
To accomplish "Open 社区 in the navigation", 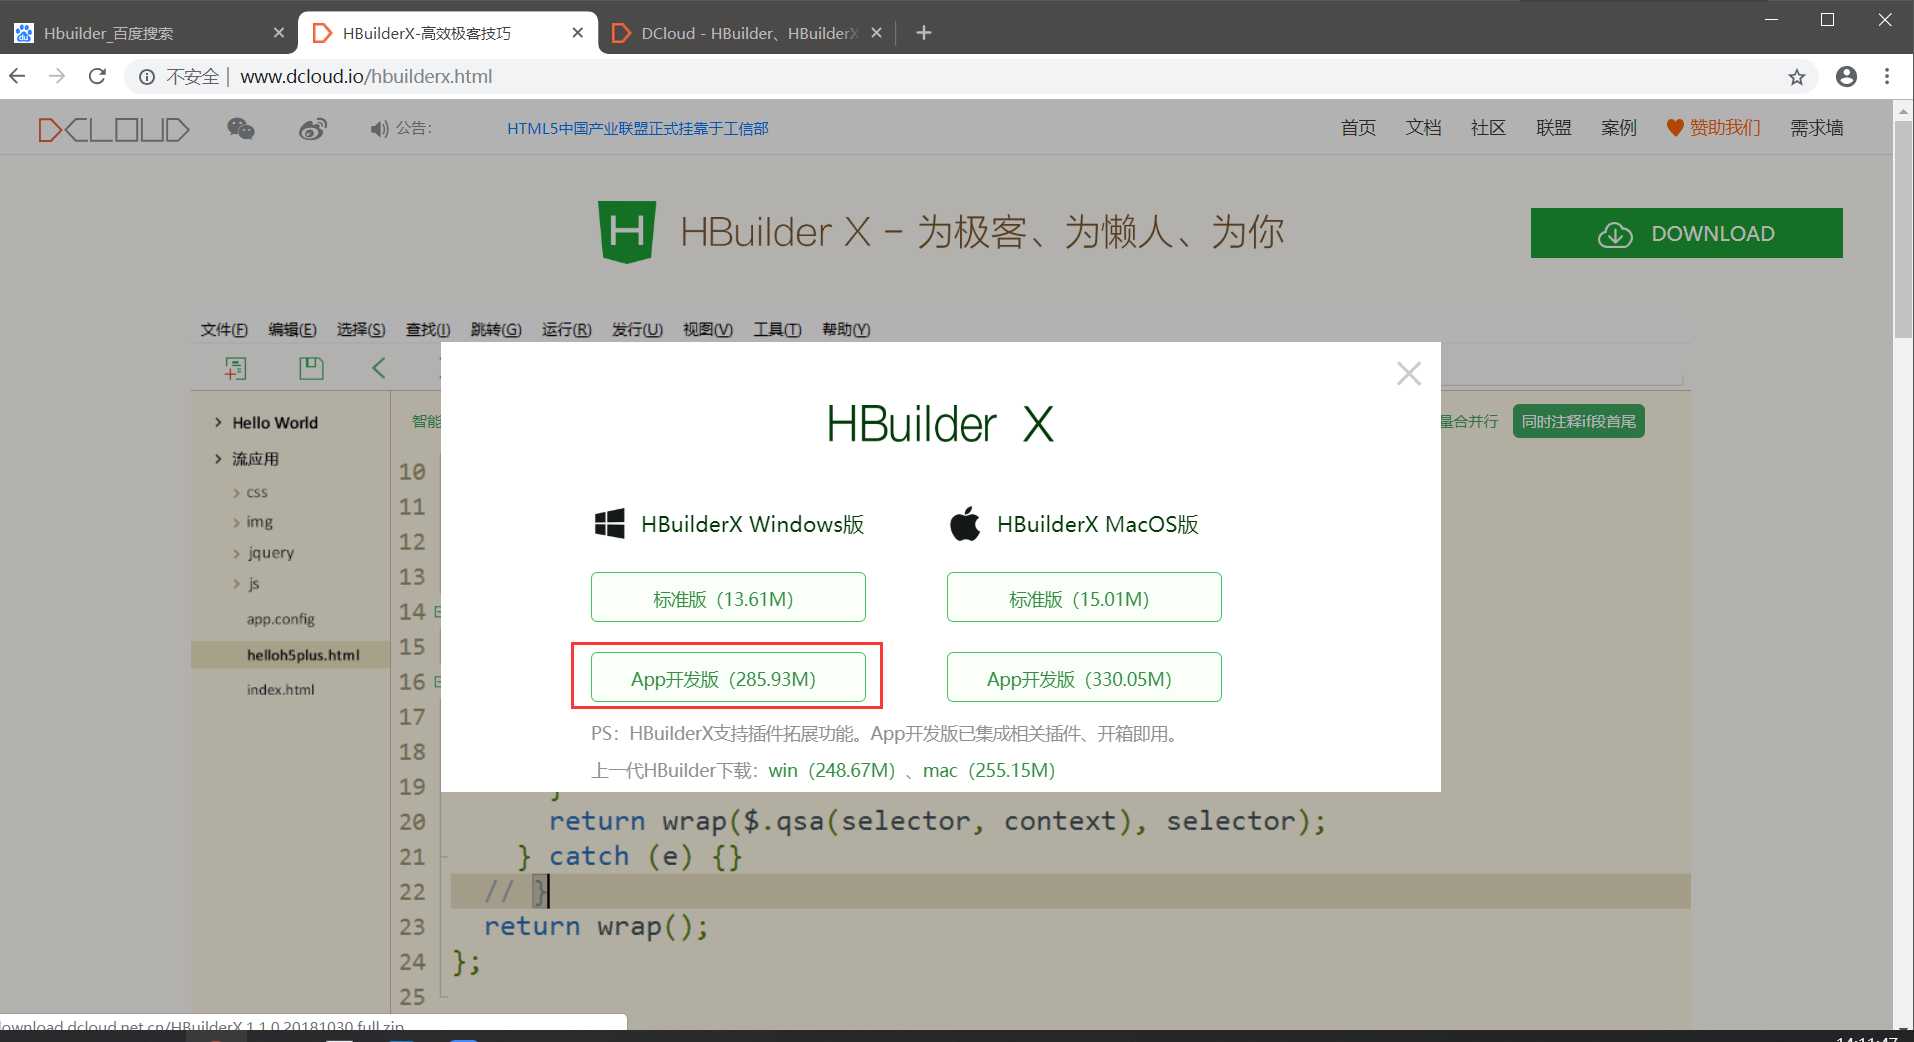I will 1488,128.
